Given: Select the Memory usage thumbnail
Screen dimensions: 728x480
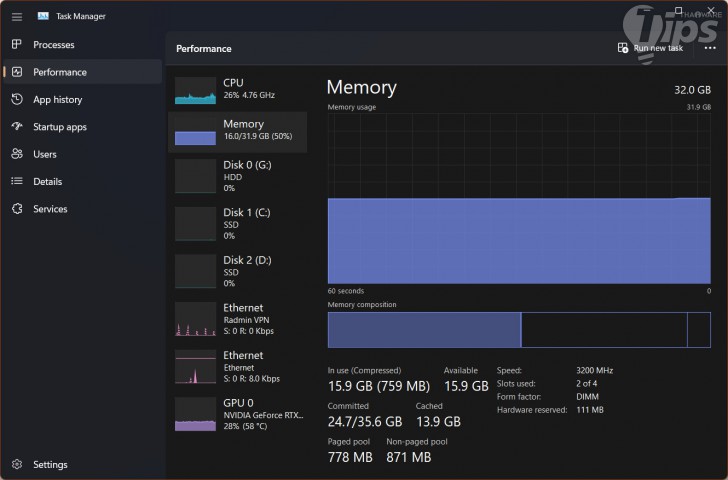Looking at the screenshot, I should (x=195, y=132).
